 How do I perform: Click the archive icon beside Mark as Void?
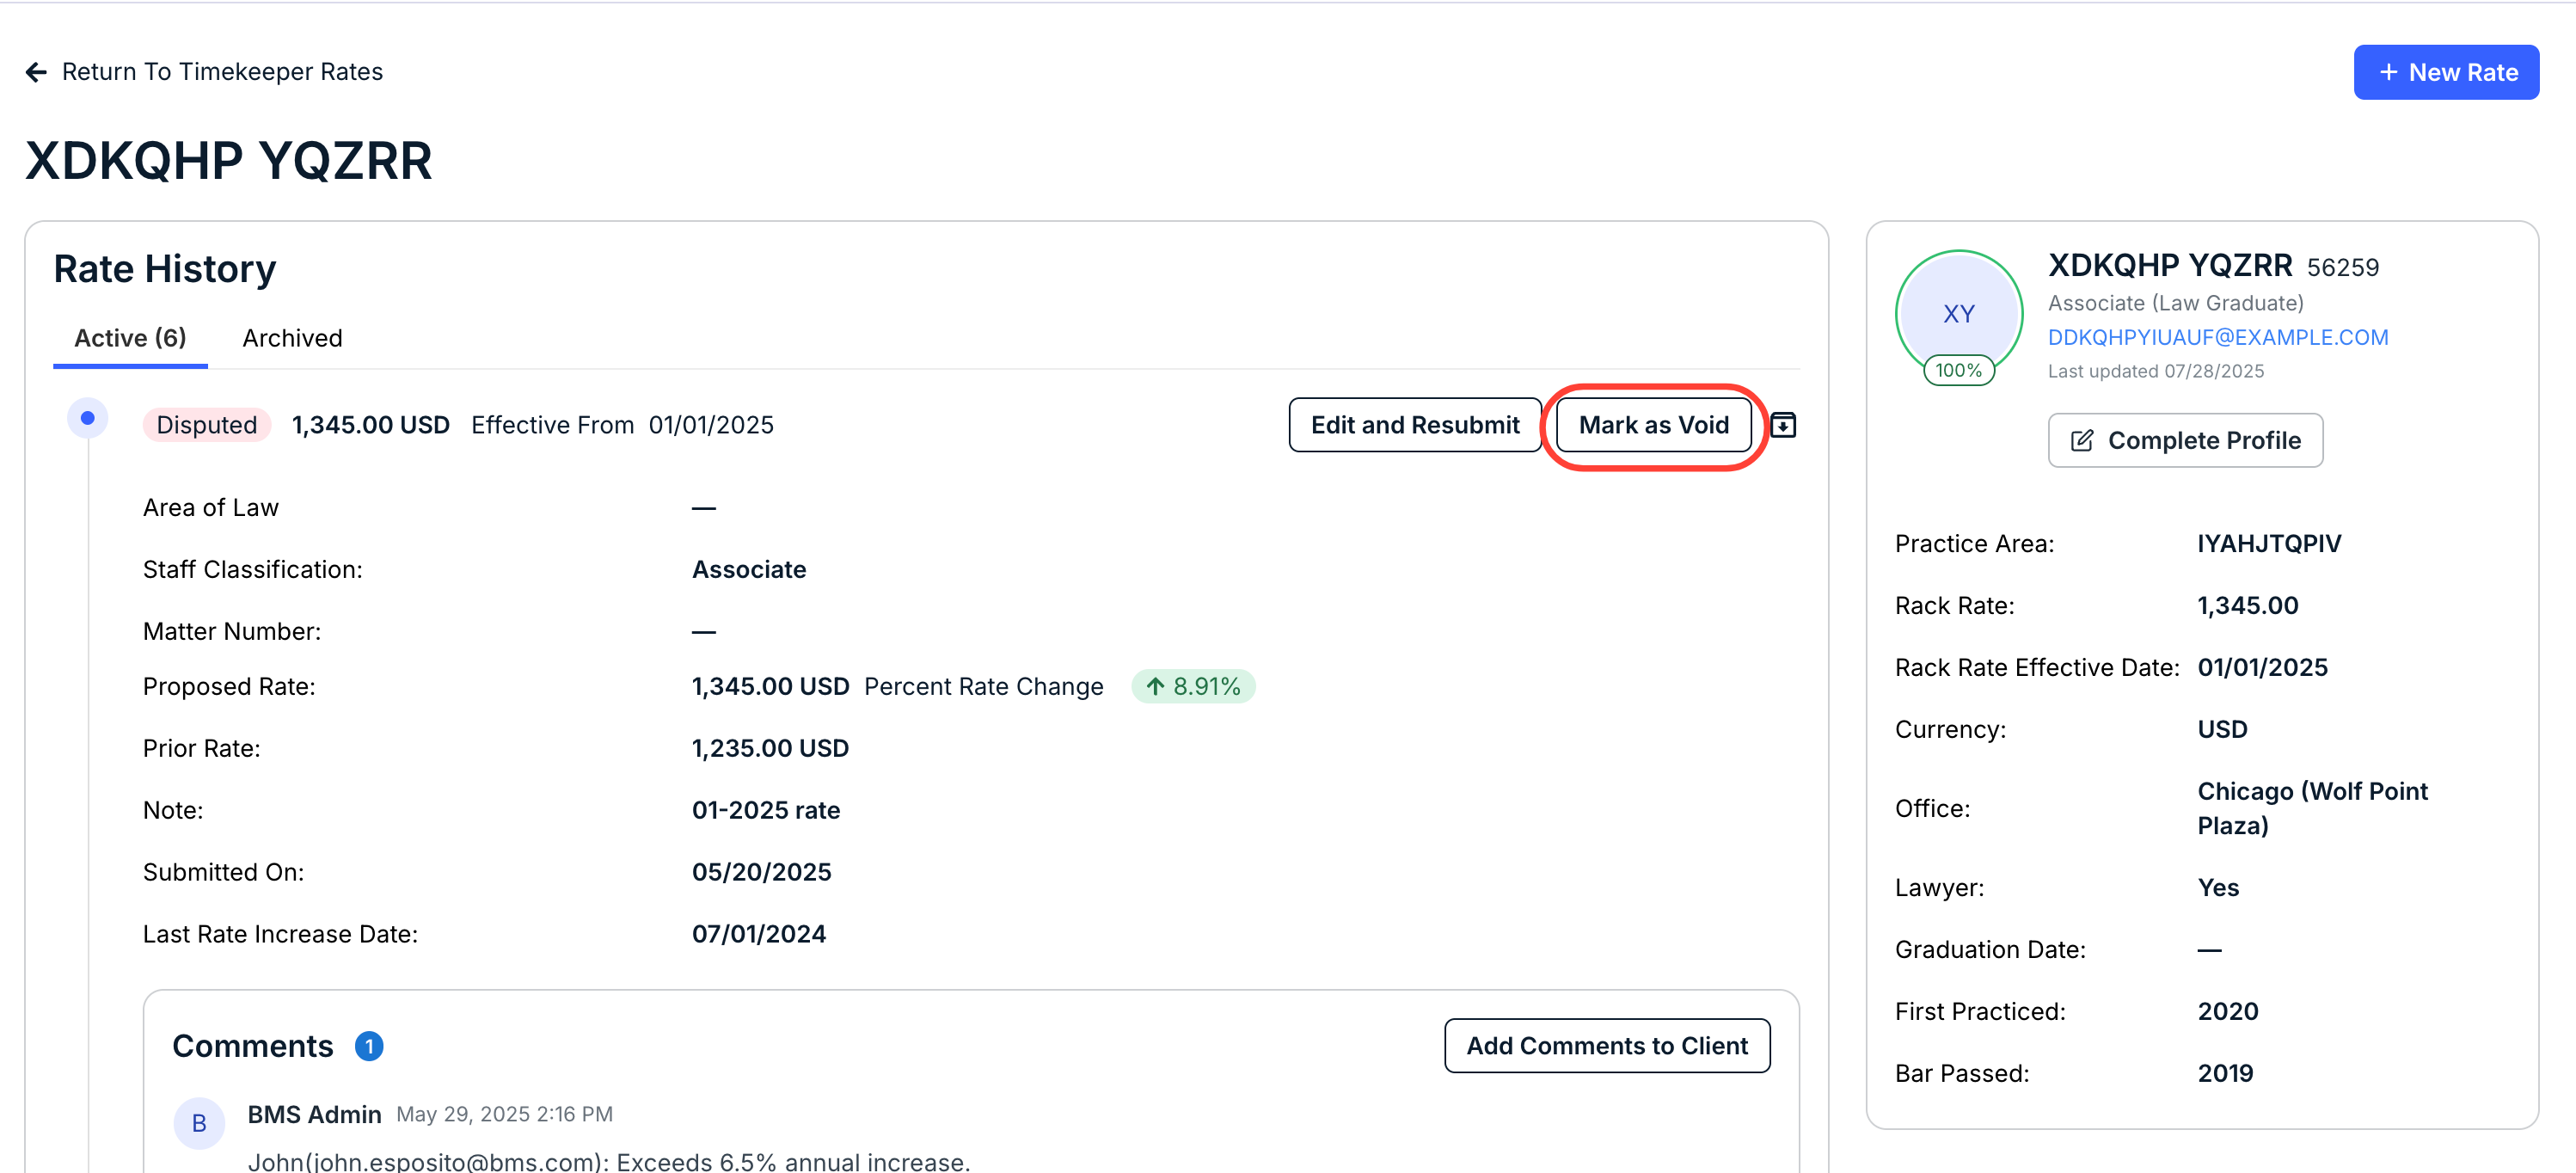1783,425
